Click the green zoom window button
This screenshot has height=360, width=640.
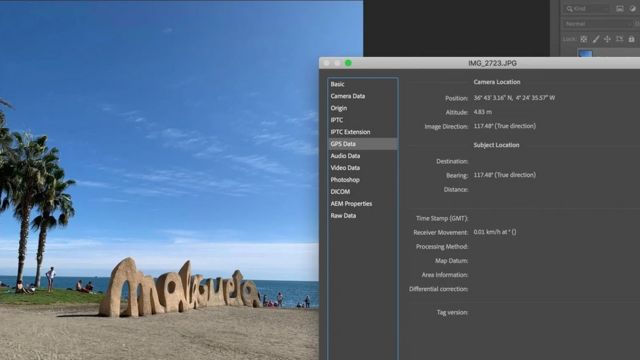click(348, 63)
